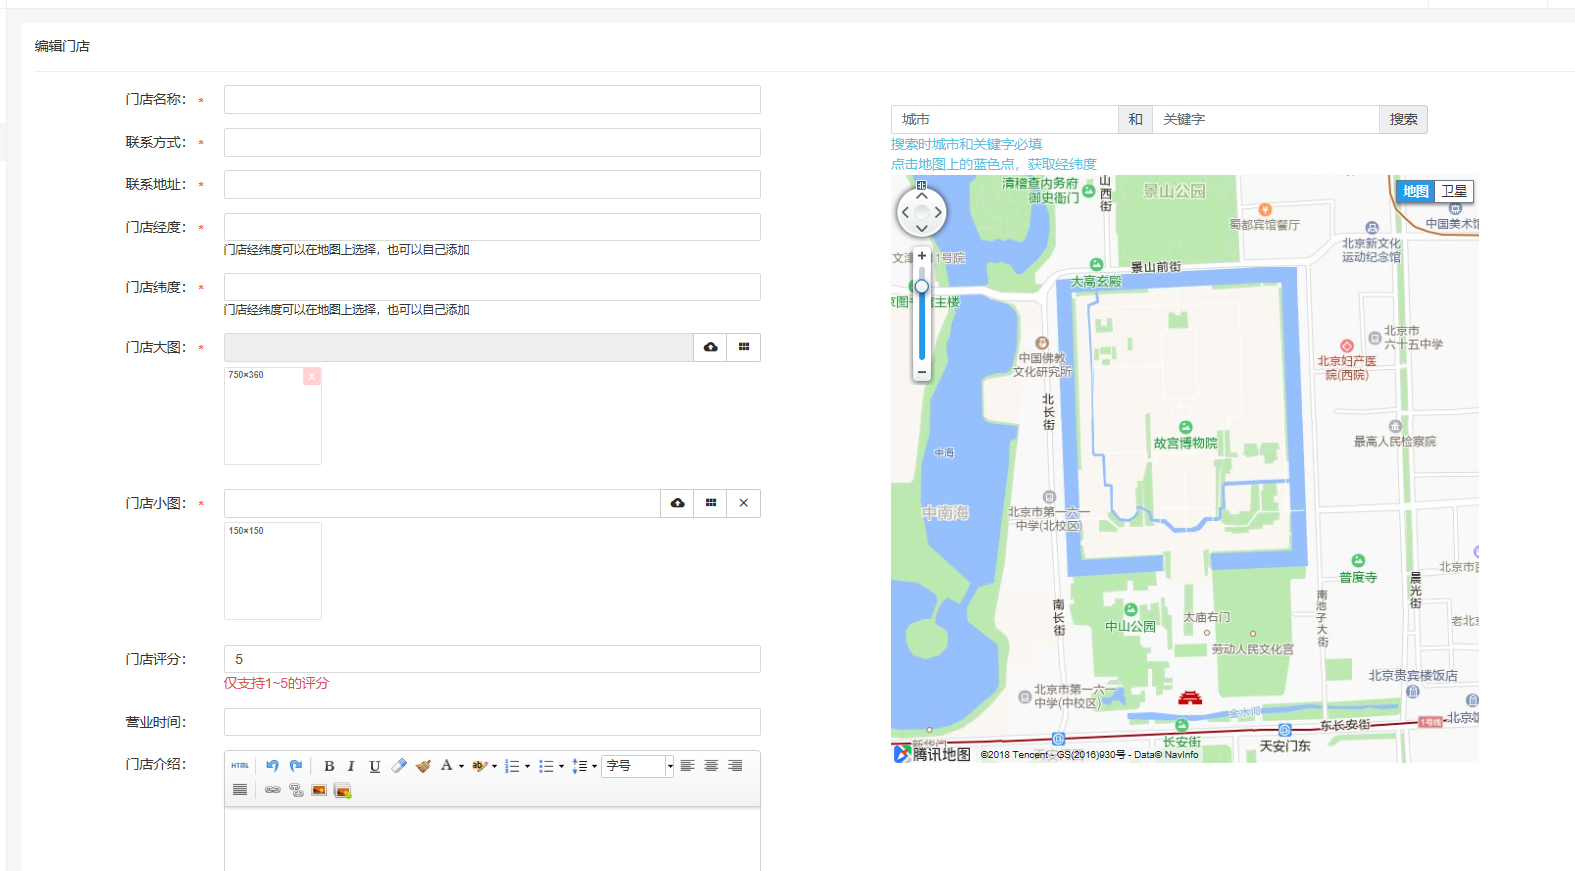This screenshot has width=1575, height=871.
Task: Expand the ordered list style dropdown
Action: [x=527, y=767]
